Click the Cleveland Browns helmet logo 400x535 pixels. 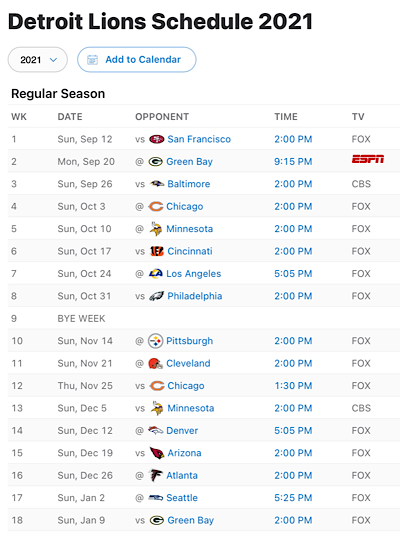pos(156,363)
